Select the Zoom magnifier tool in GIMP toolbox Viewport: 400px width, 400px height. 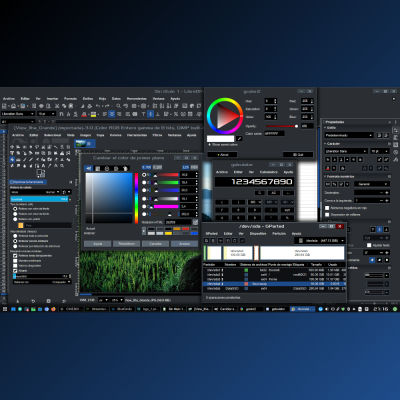coord(62,166)
